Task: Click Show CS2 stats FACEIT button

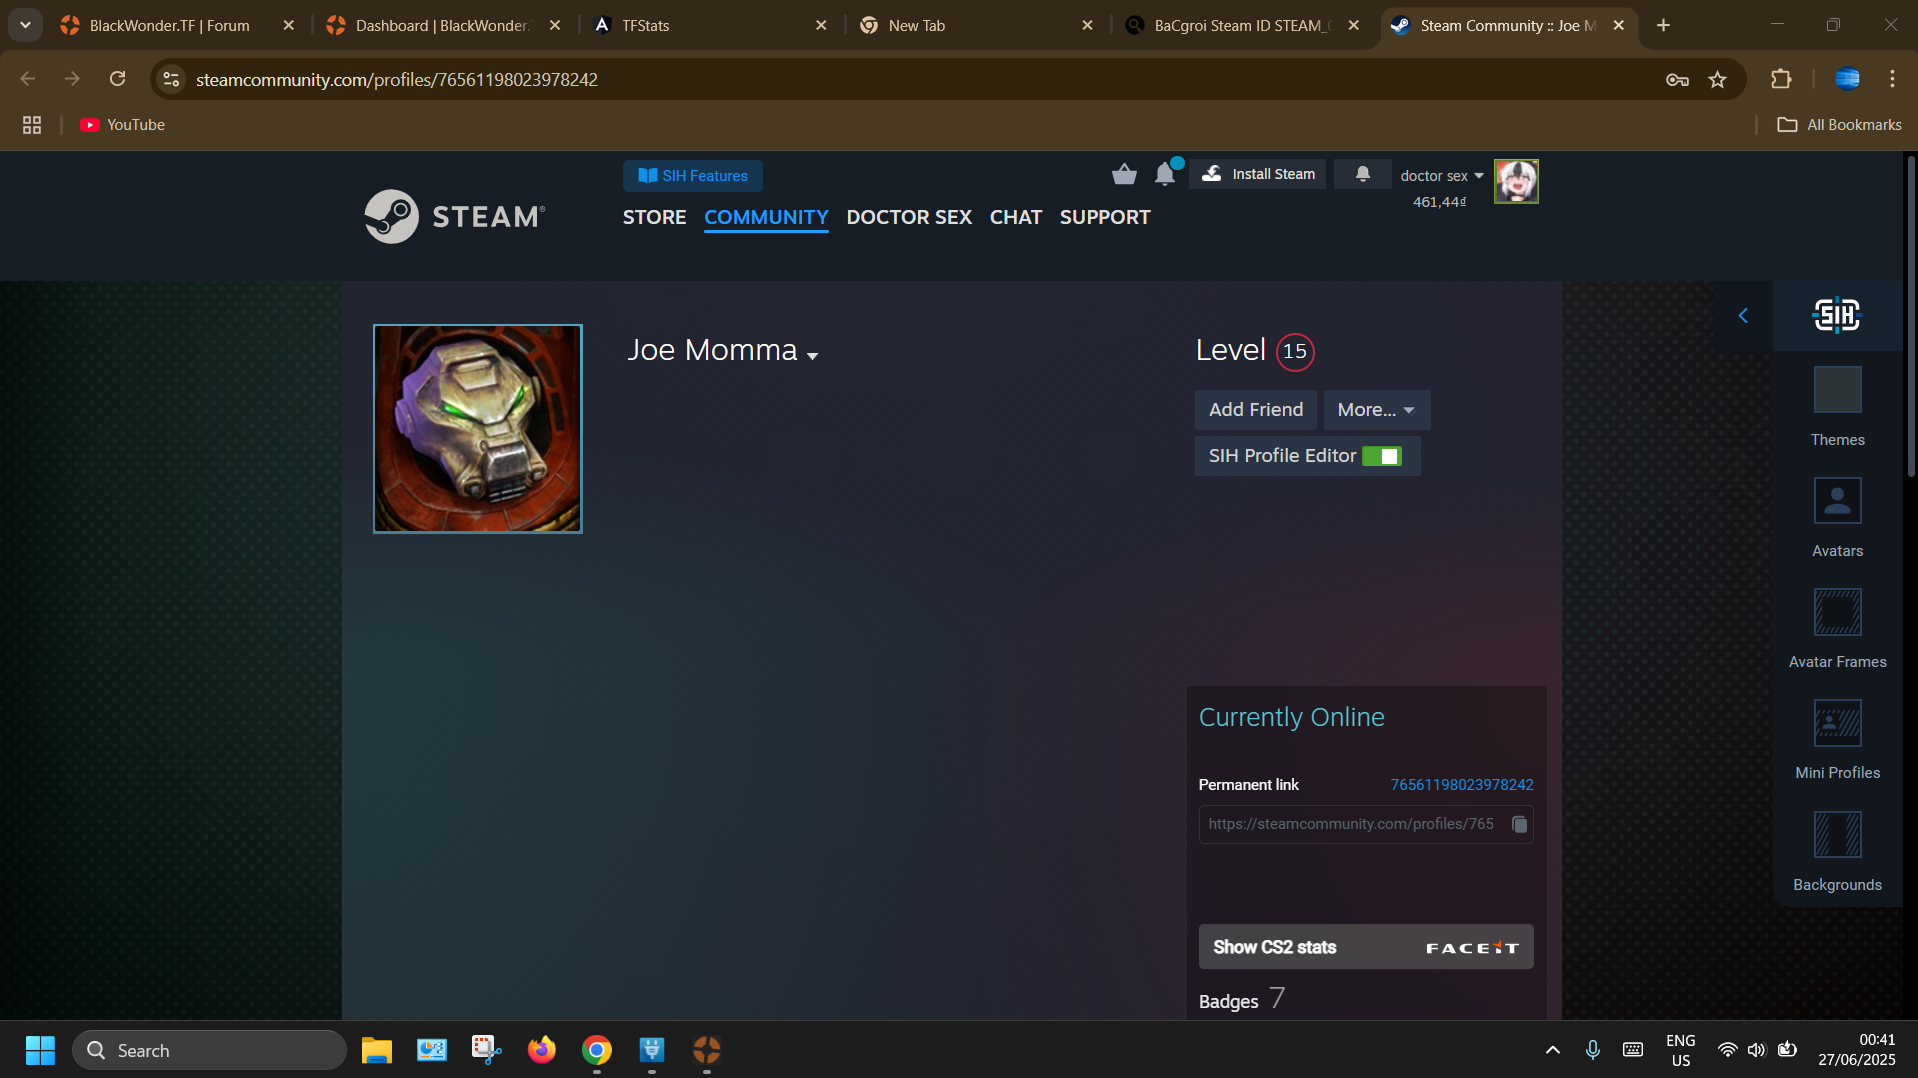Action: click(1366, 947)
